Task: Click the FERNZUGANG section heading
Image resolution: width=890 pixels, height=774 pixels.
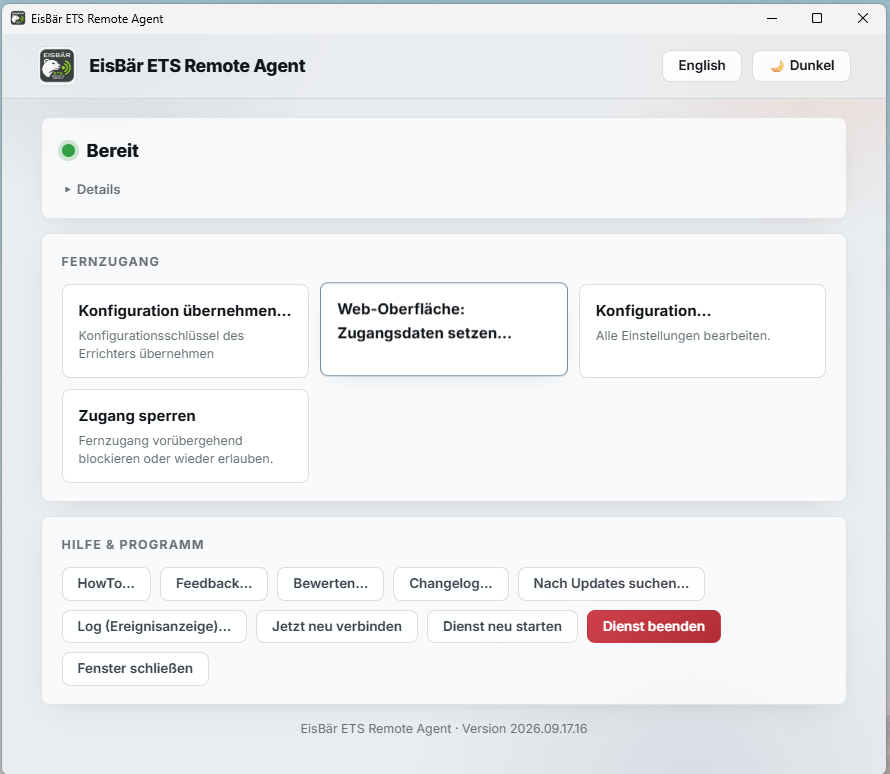Action: tap(111, 262)
